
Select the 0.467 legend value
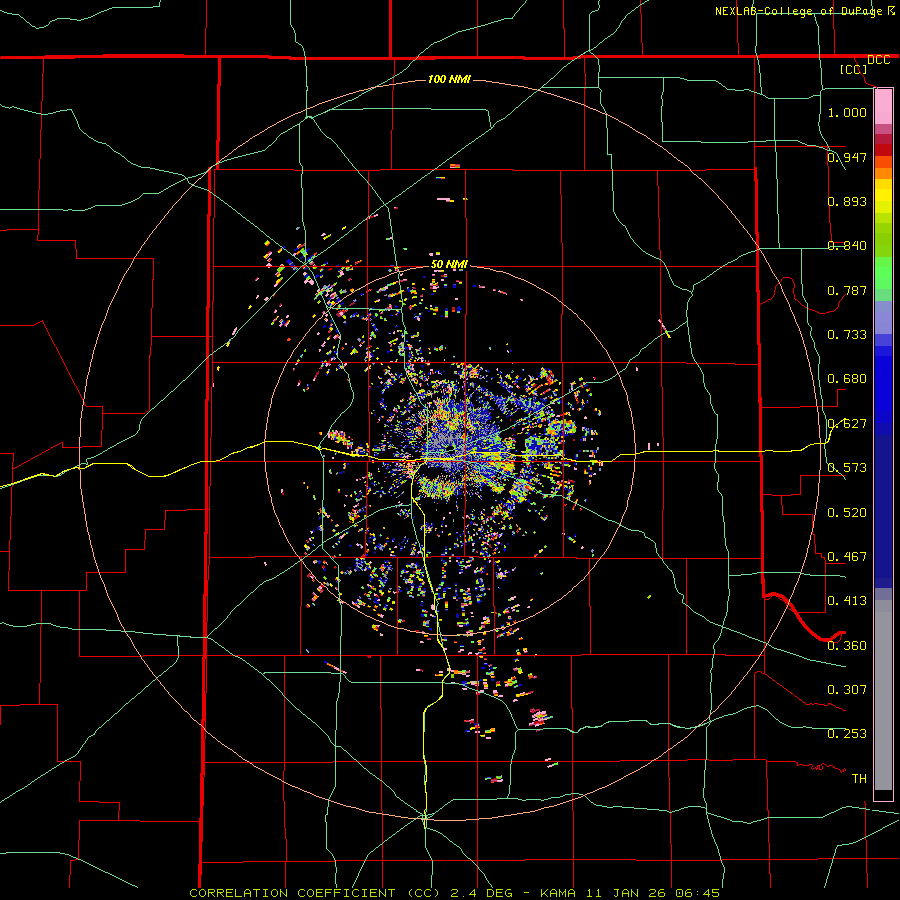847,556
